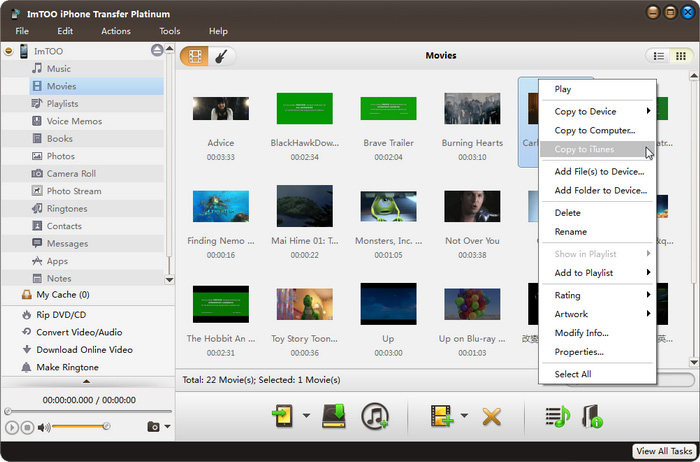Select Playlists in the sidebar
Viewport: 700px width, 462px height.
pyautogui.click(x=96, y=104)
